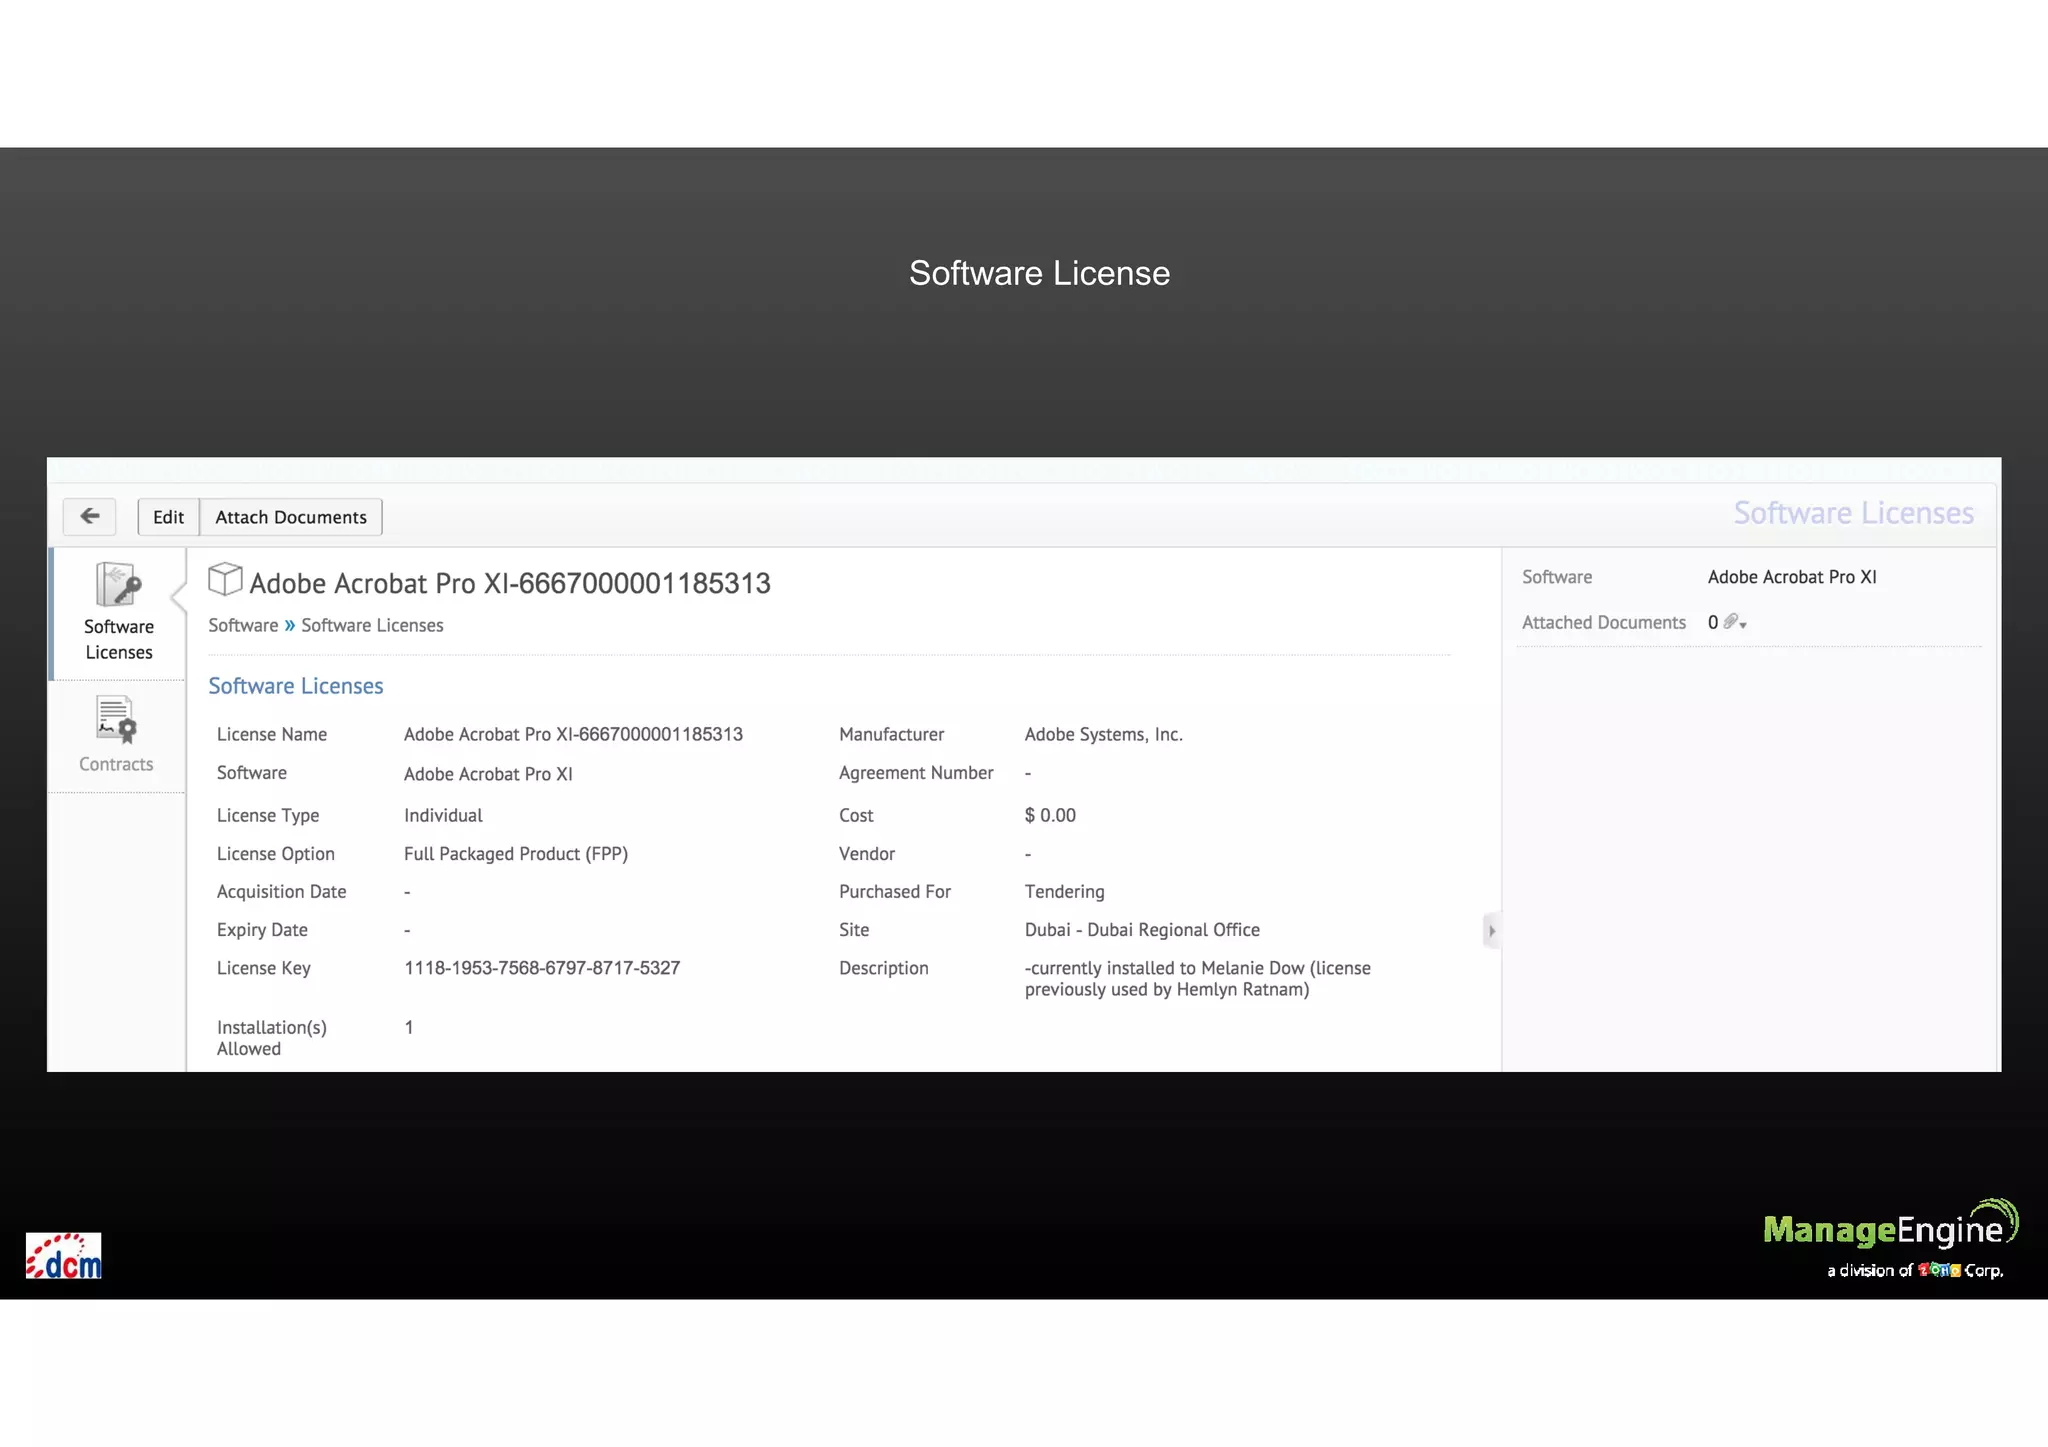The width and height of the screenshot is (2048, 1447).
Task: Click the blue Software Licenses section heading
Action: tap(296, 686)
